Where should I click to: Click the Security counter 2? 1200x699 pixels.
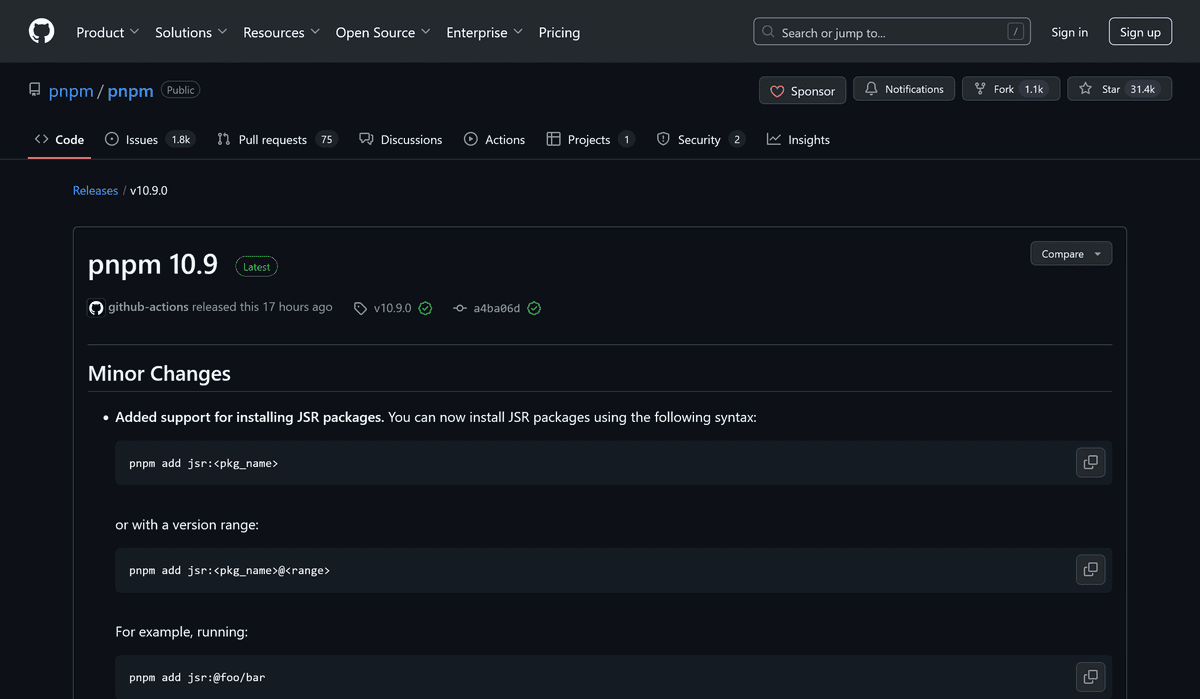(x=737, y=140)
